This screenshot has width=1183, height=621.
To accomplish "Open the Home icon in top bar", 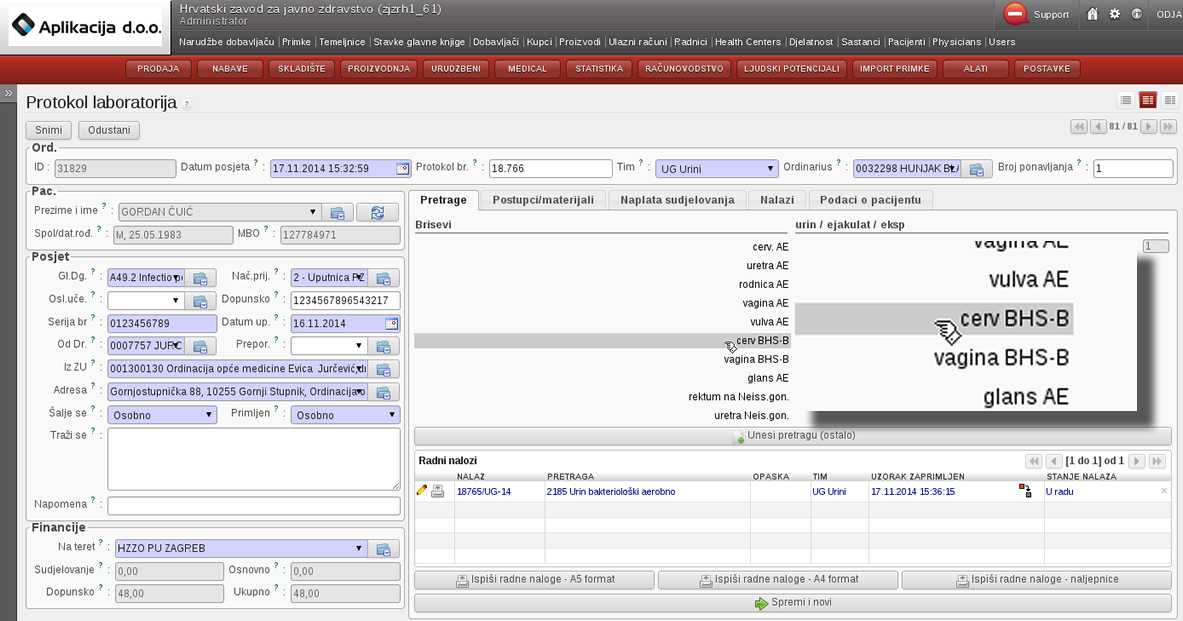I will point(1092,14).
